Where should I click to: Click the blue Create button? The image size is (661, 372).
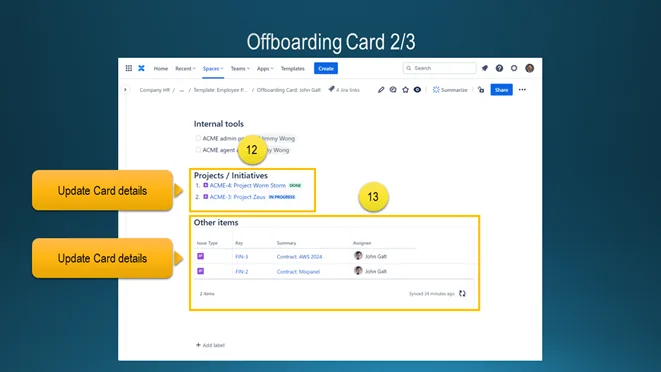326,68
